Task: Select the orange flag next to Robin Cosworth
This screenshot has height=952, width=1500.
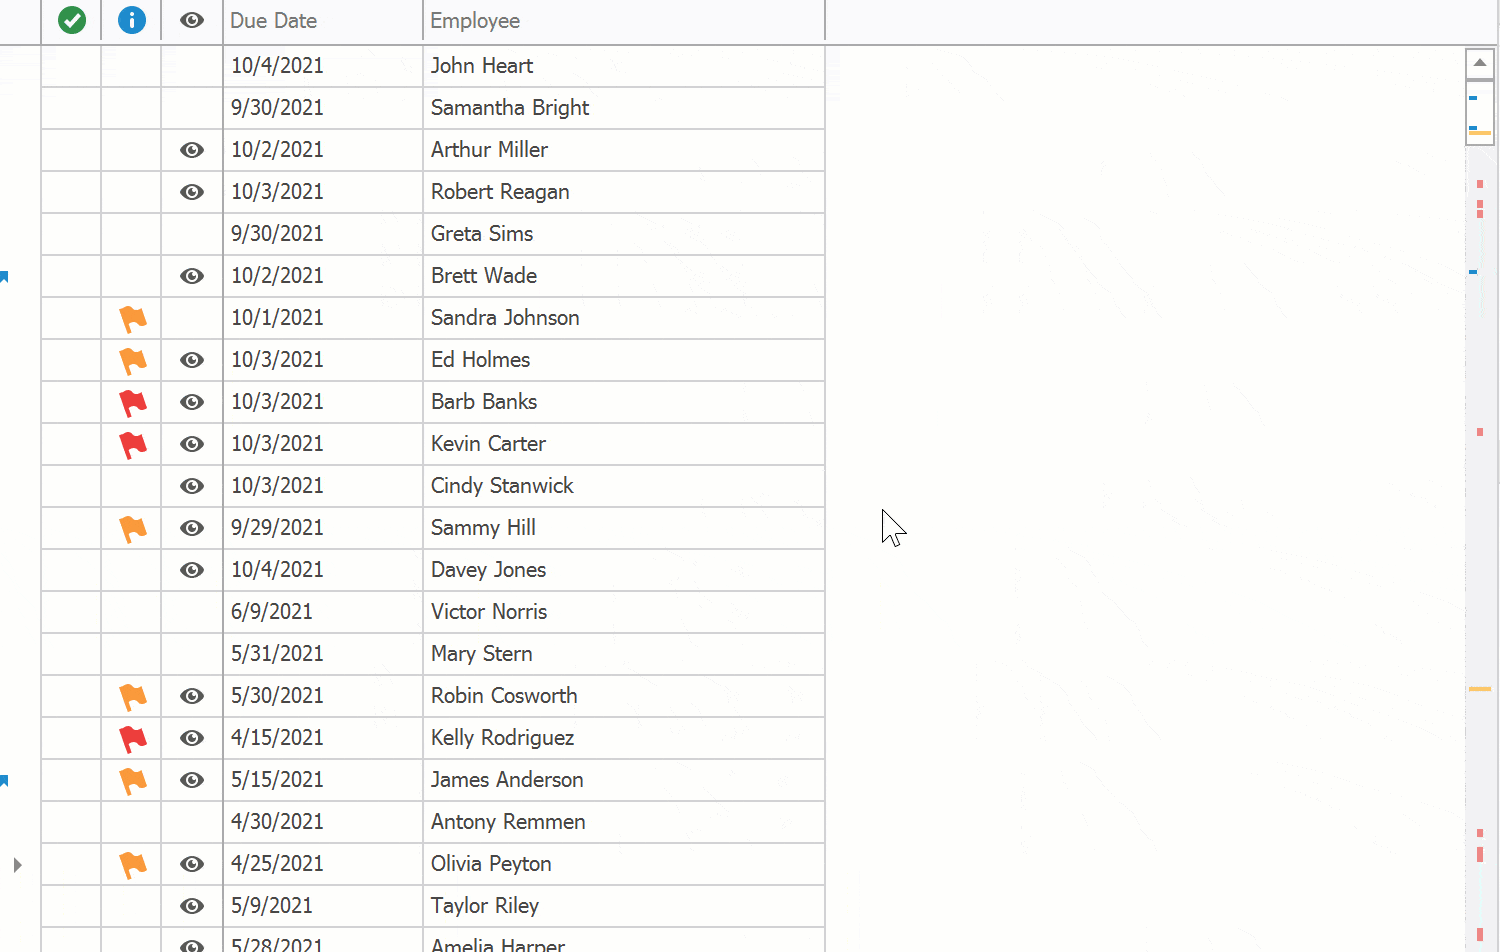Action: (x=131, y=696)
